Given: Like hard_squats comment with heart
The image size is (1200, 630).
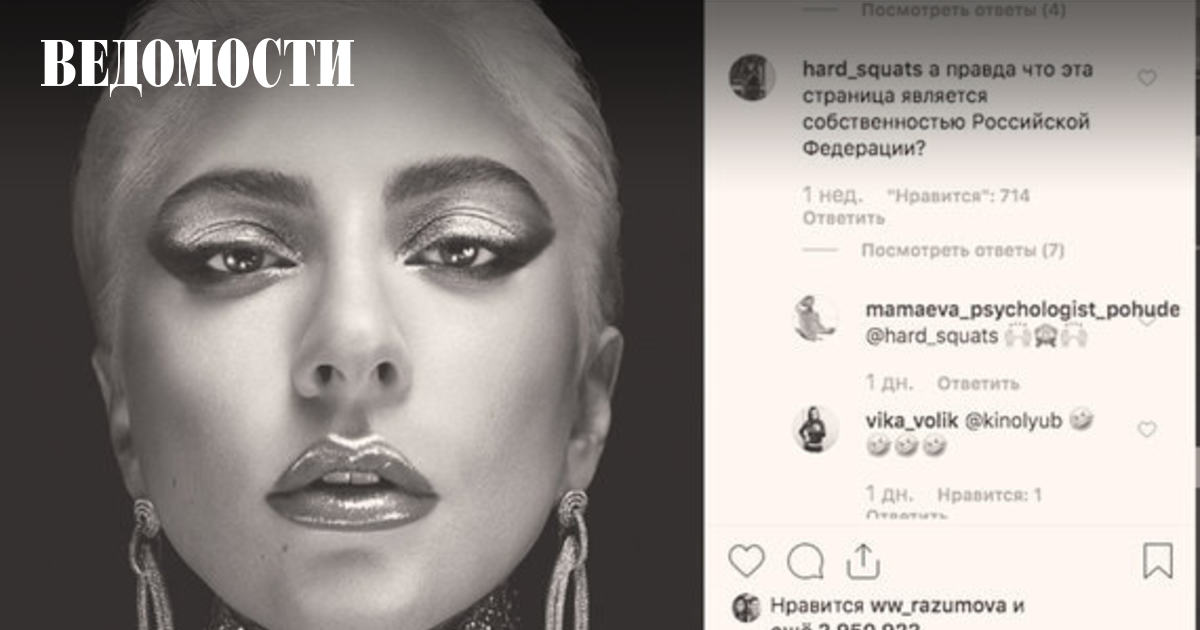Looking at the screenshot, I should 1147,77.
